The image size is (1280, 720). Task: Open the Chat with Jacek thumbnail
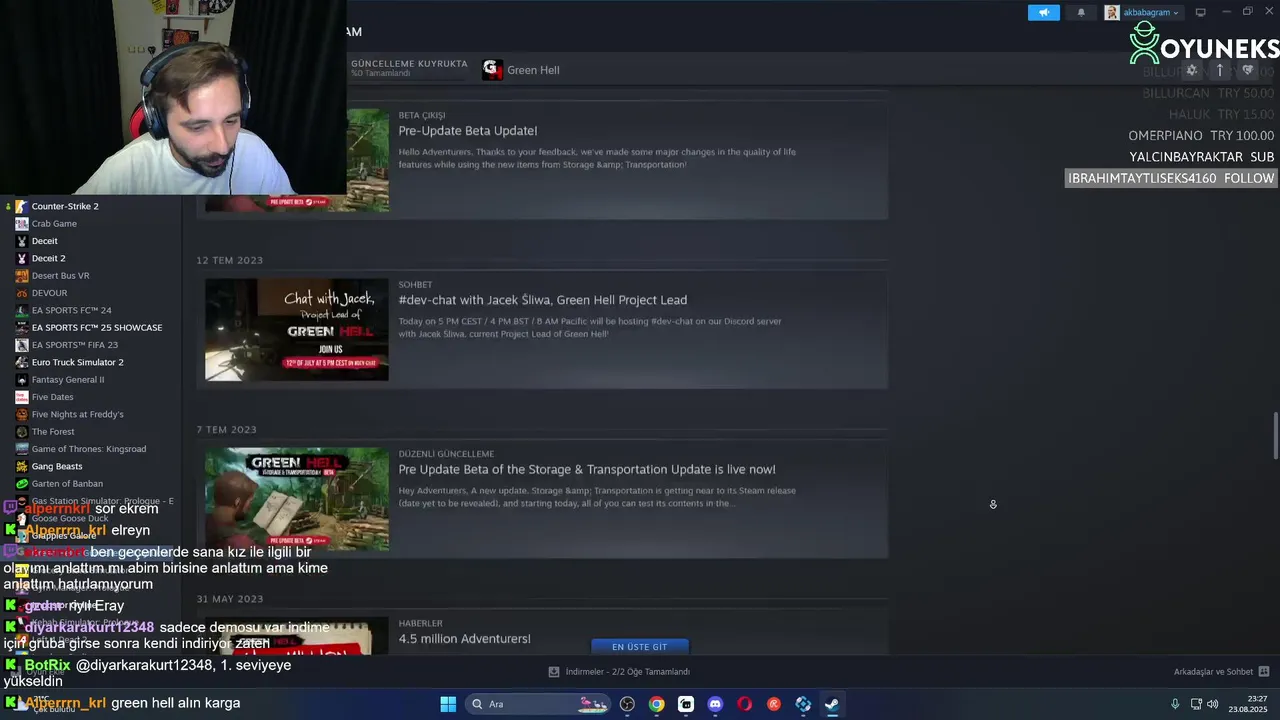[297, 329]
